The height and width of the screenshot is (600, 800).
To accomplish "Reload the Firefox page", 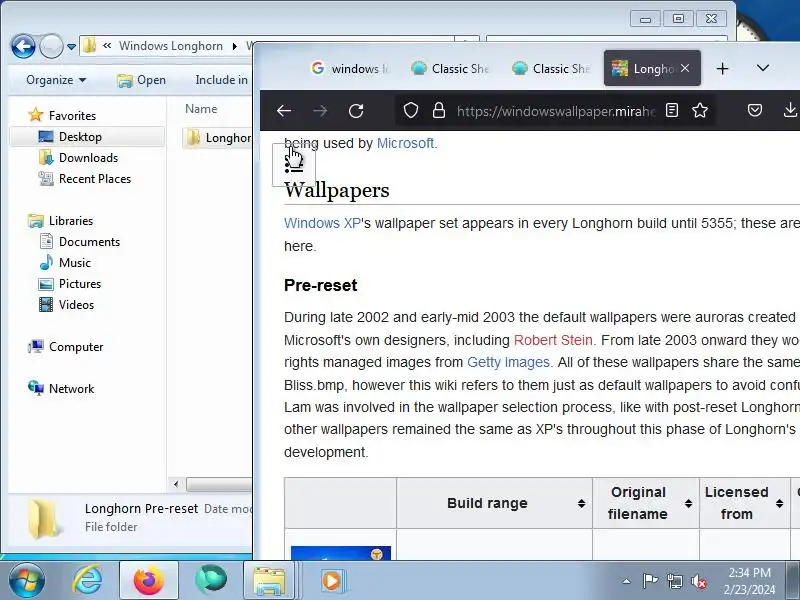I will pos(356,110).
